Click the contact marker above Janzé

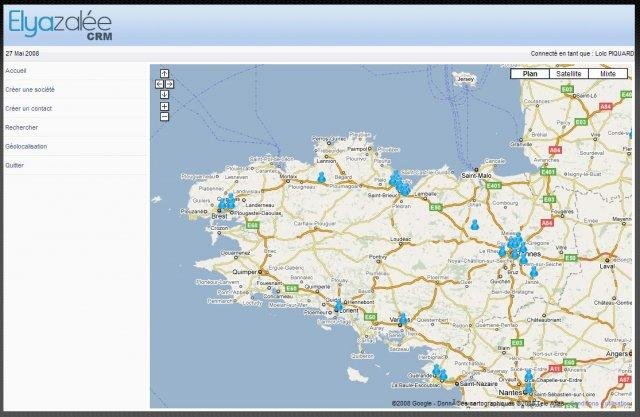pyautogui.click(x=533, y=272)
